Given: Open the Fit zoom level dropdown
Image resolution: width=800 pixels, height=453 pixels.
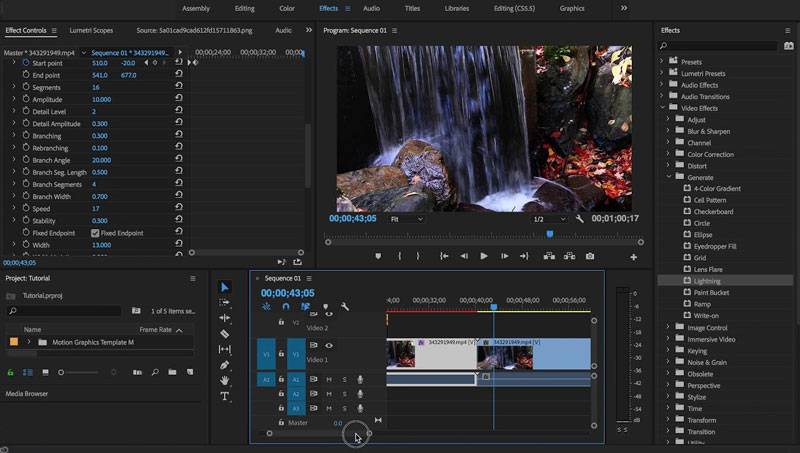Looking at the screenshot, I should click(407, 219).
